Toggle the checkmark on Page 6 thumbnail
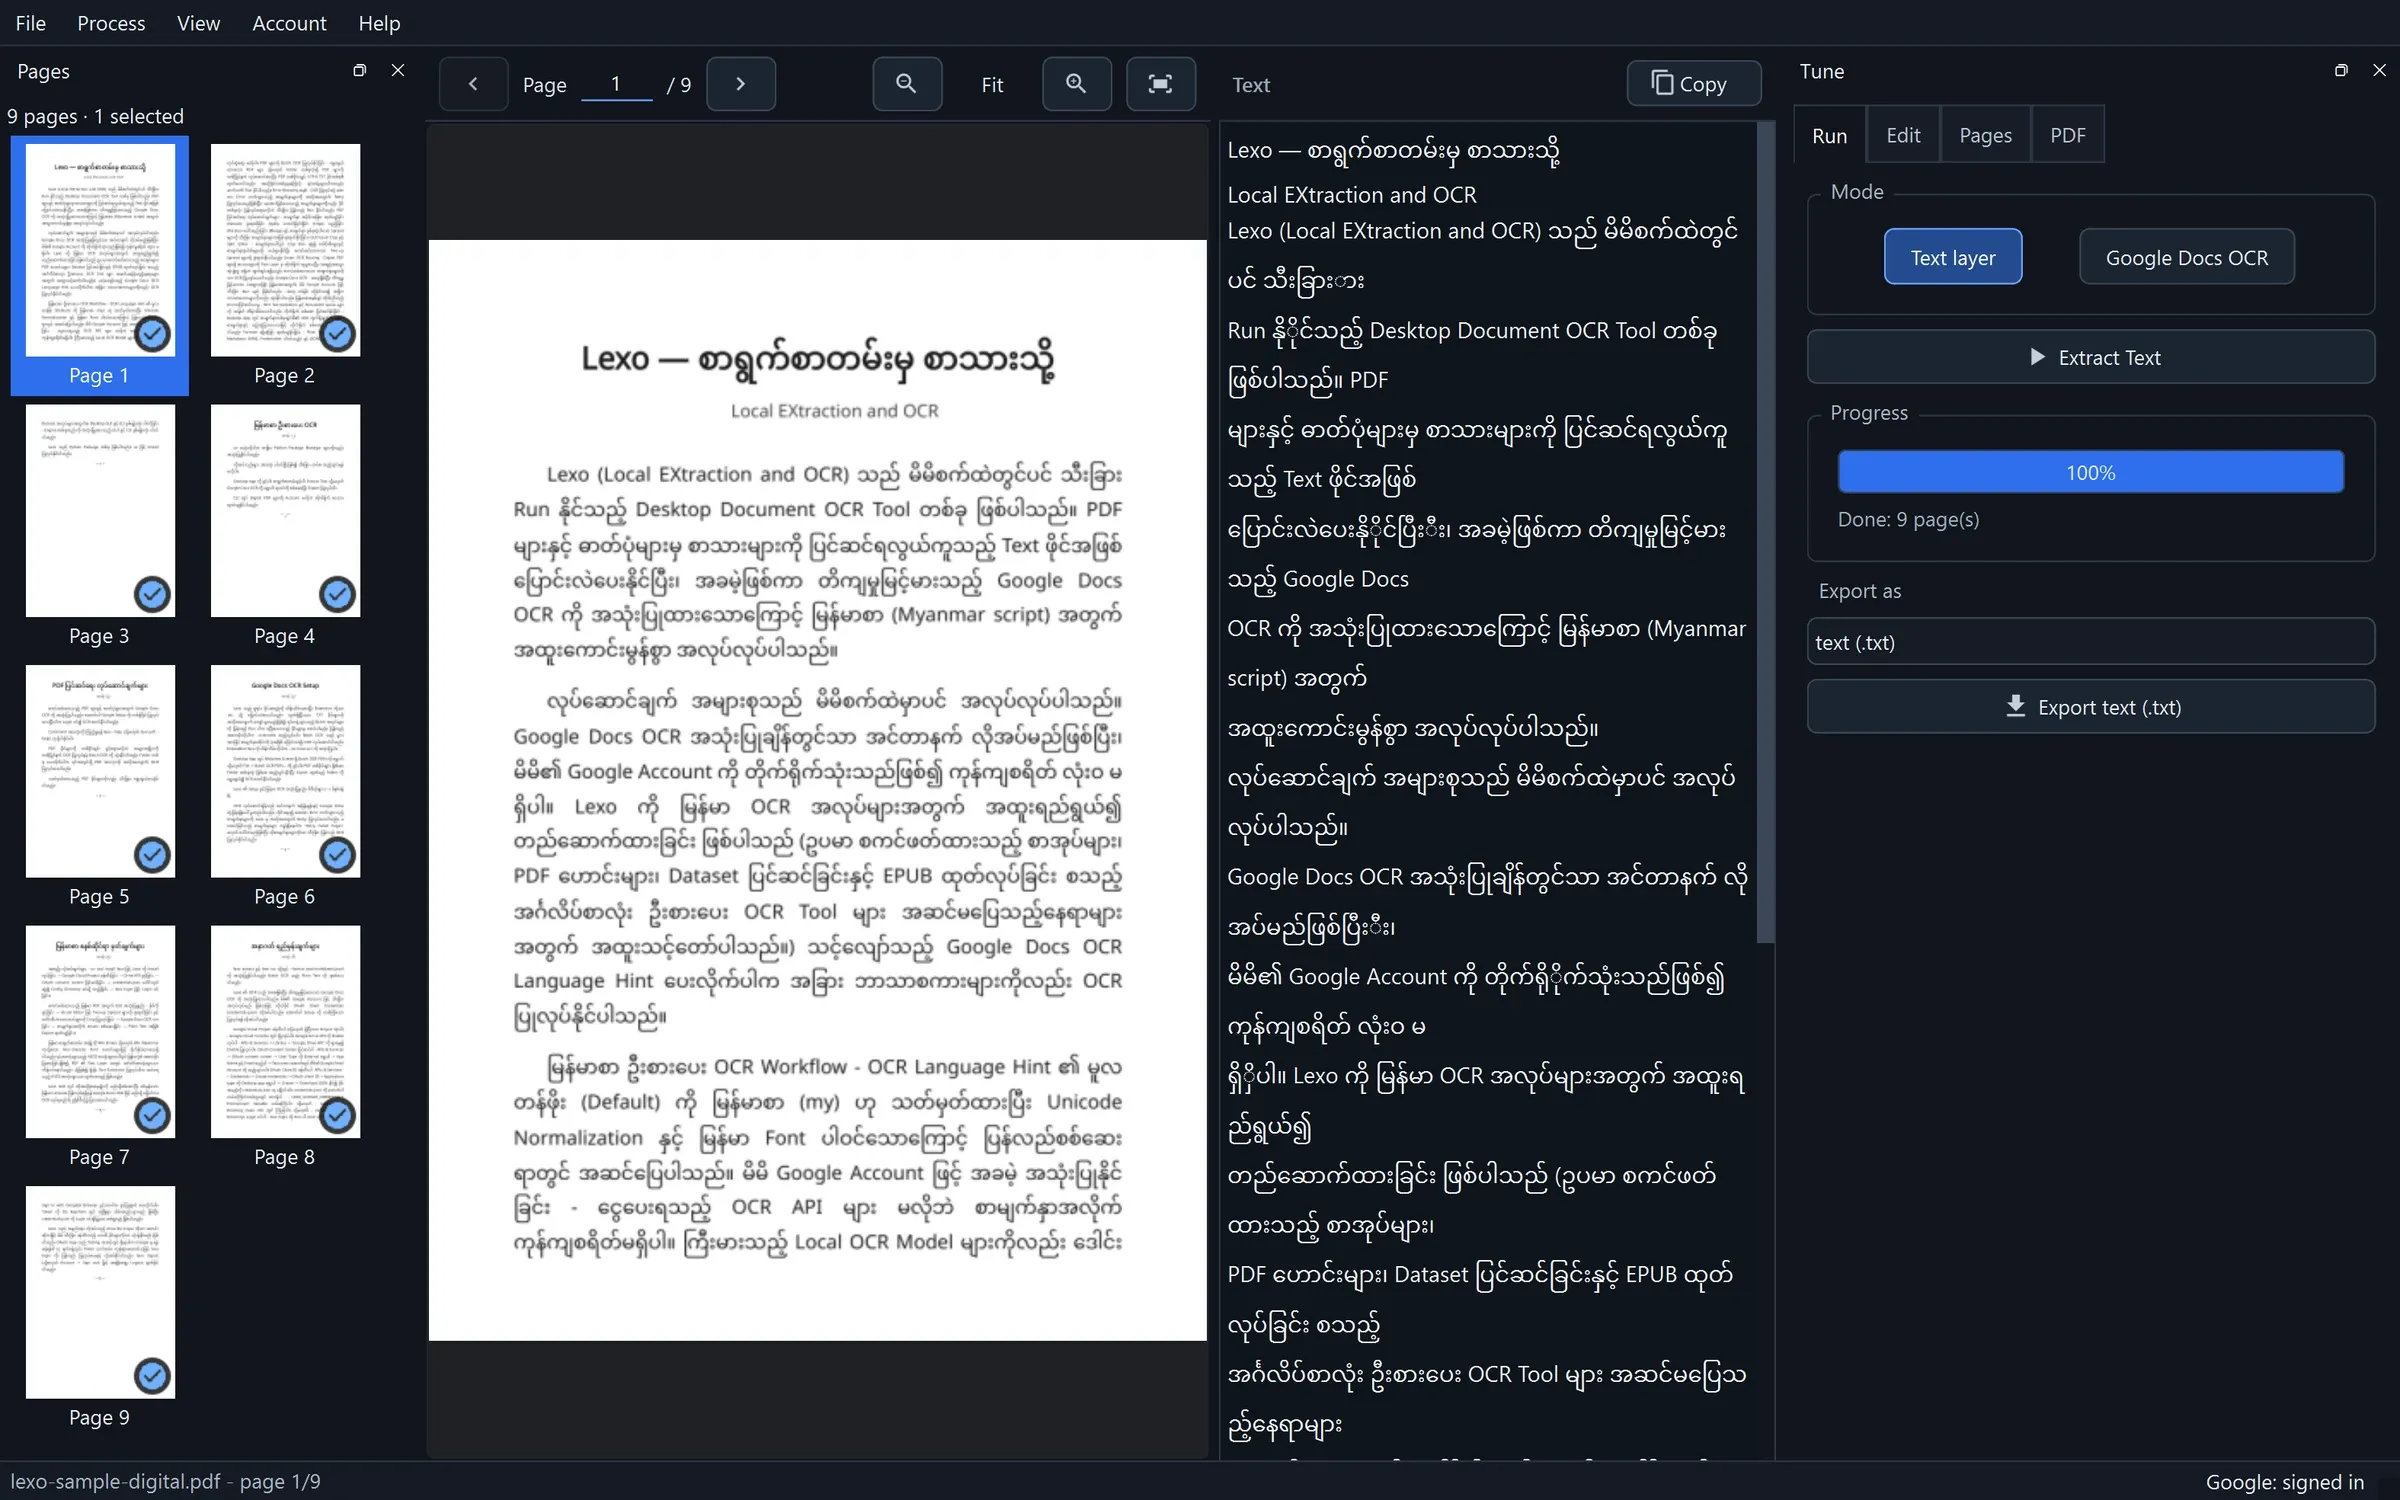Viewport: 2400px width, 1500px height. [x=337, y=855]
